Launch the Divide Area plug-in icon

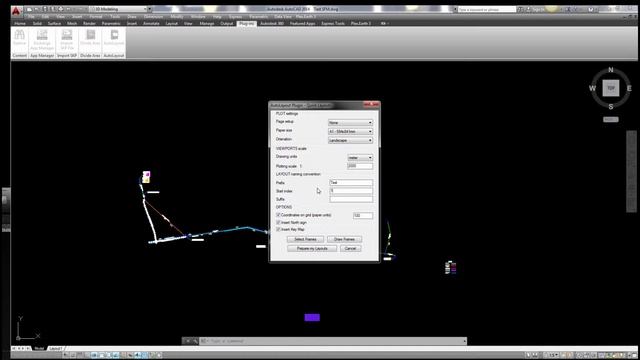coord(90,37)
